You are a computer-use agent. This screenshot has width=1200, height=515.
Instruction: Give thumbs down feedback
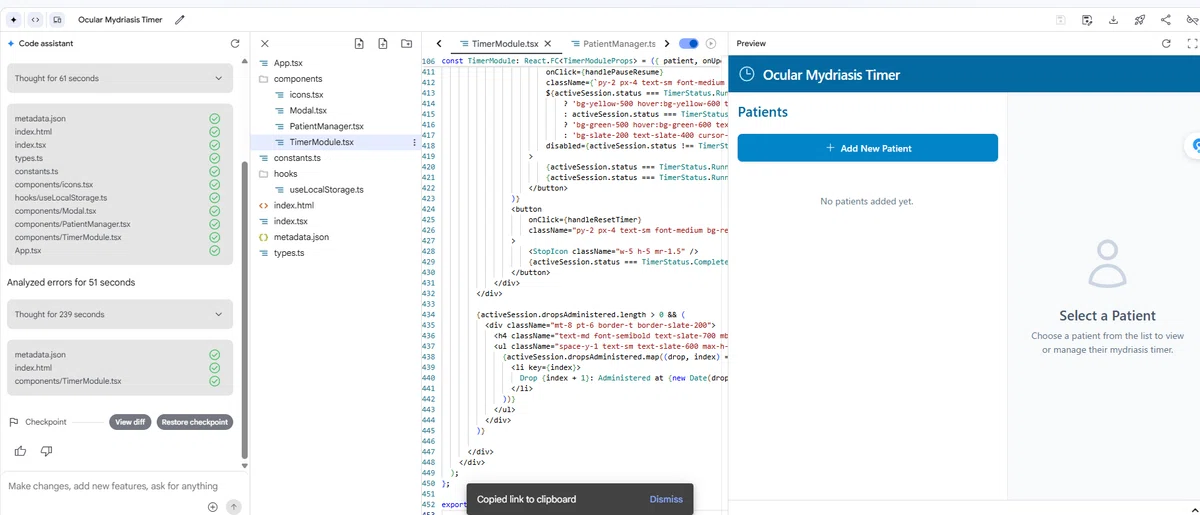pos(46,451)
